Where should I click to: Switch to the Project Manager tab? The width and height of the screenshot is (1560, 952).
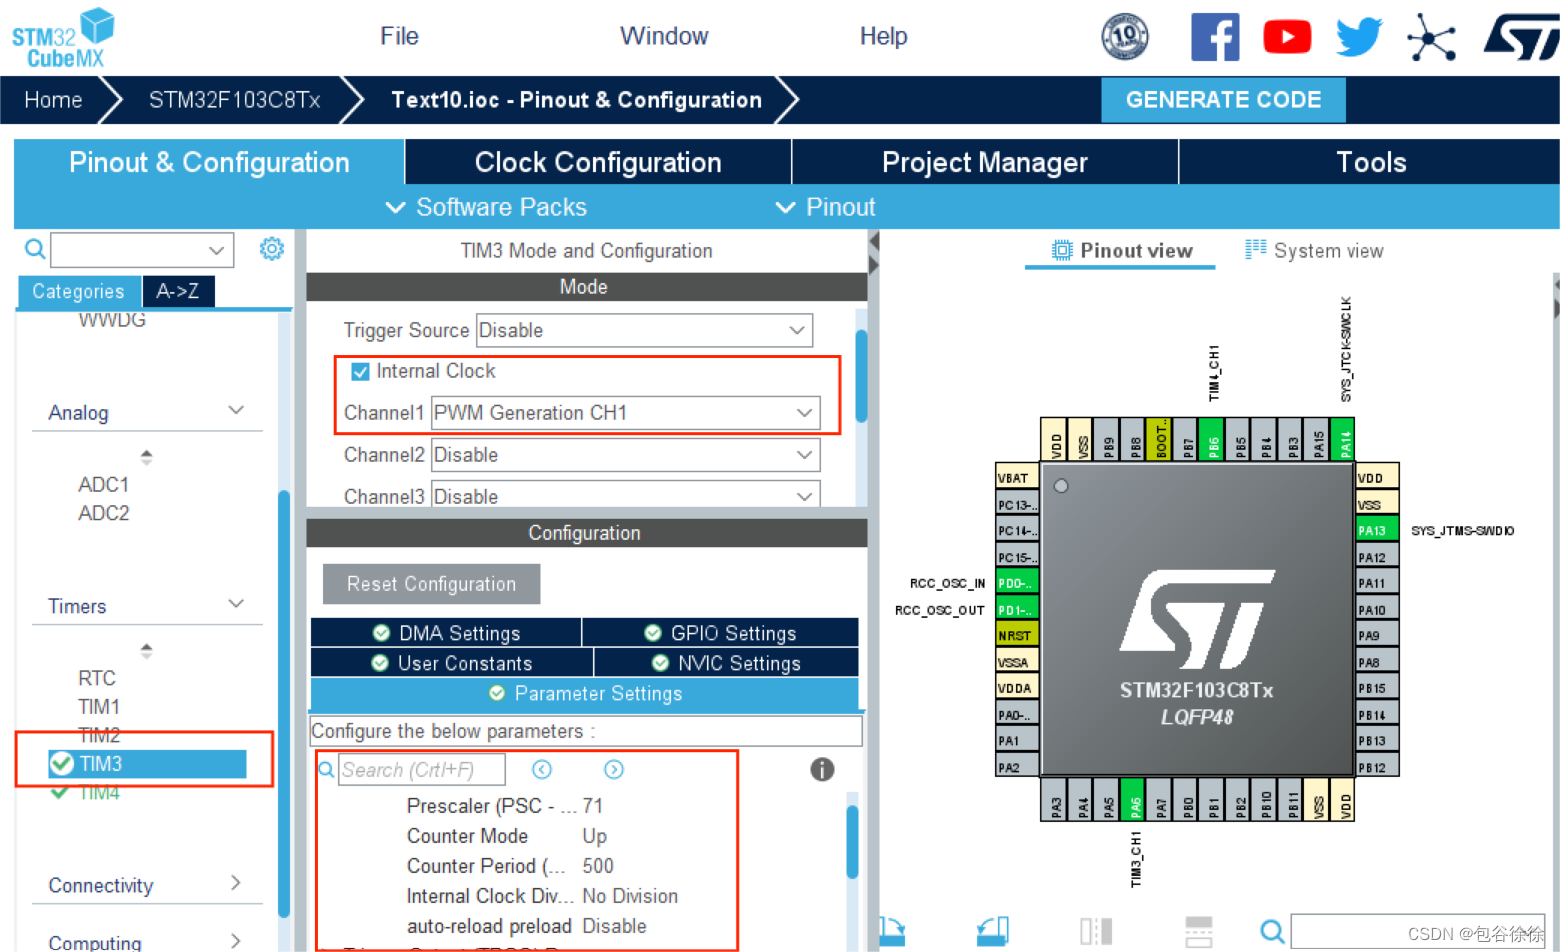coord(985,162)
